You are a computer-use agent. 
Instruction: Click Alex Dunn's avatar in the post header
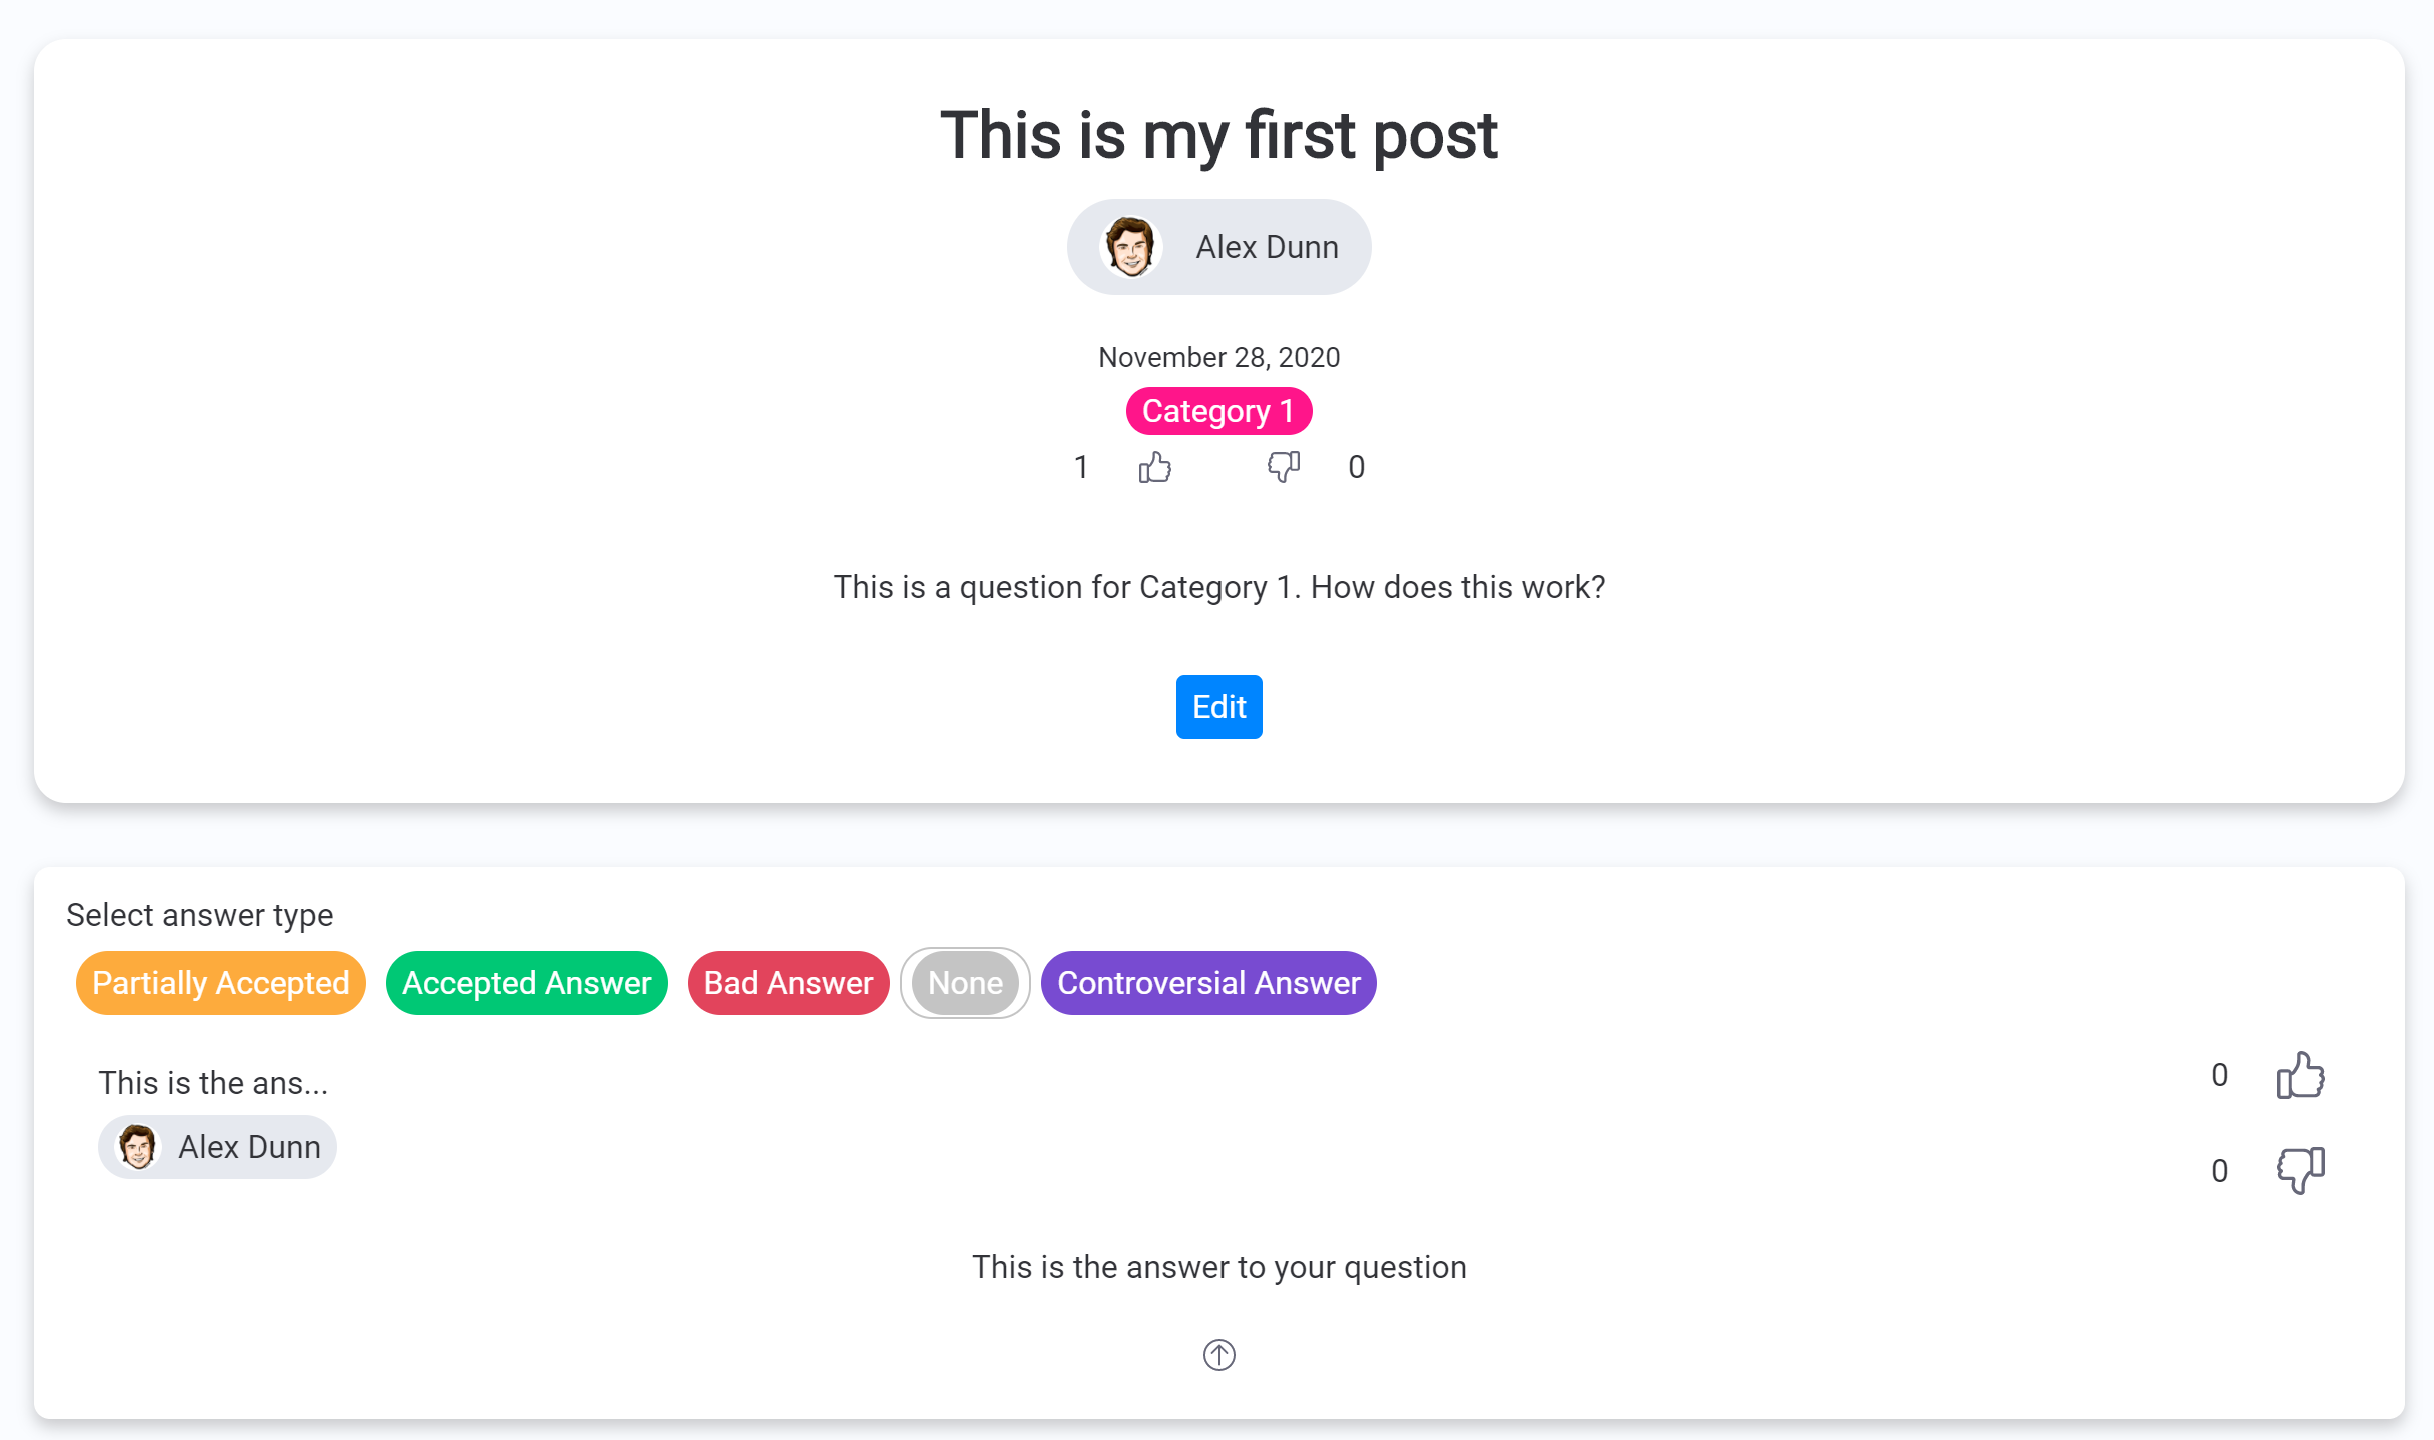tap(1130, 247)
